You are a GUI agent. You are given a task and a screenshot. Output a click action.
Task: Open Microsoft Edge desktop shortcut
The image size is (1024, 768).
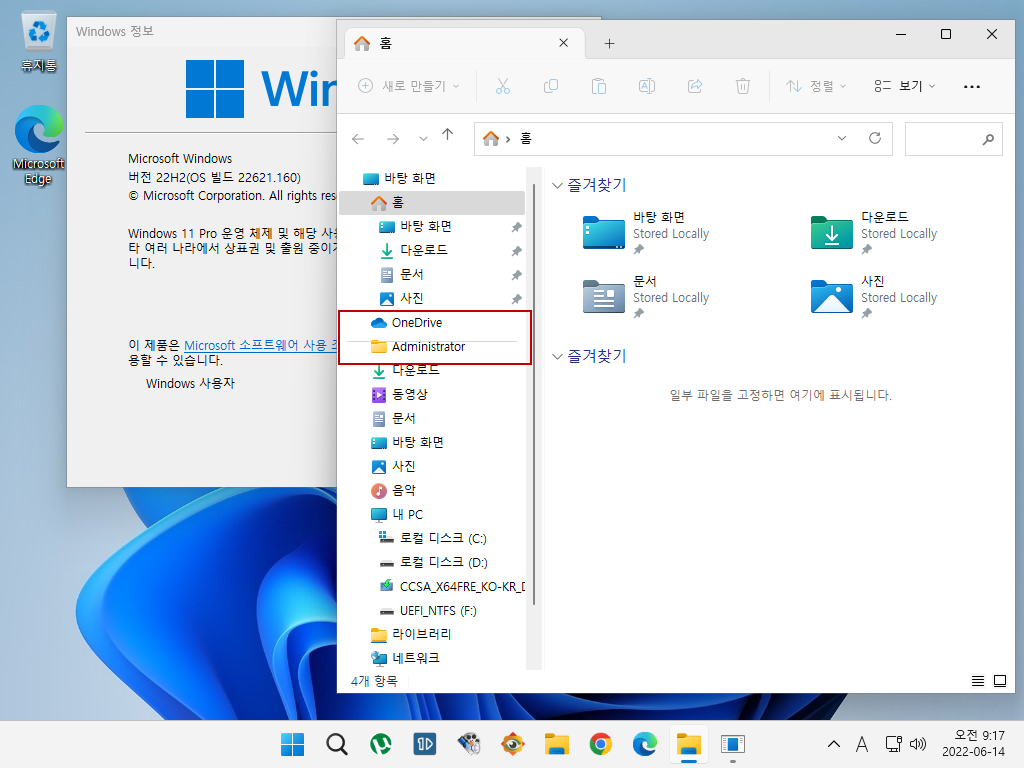tap(39, 145)
